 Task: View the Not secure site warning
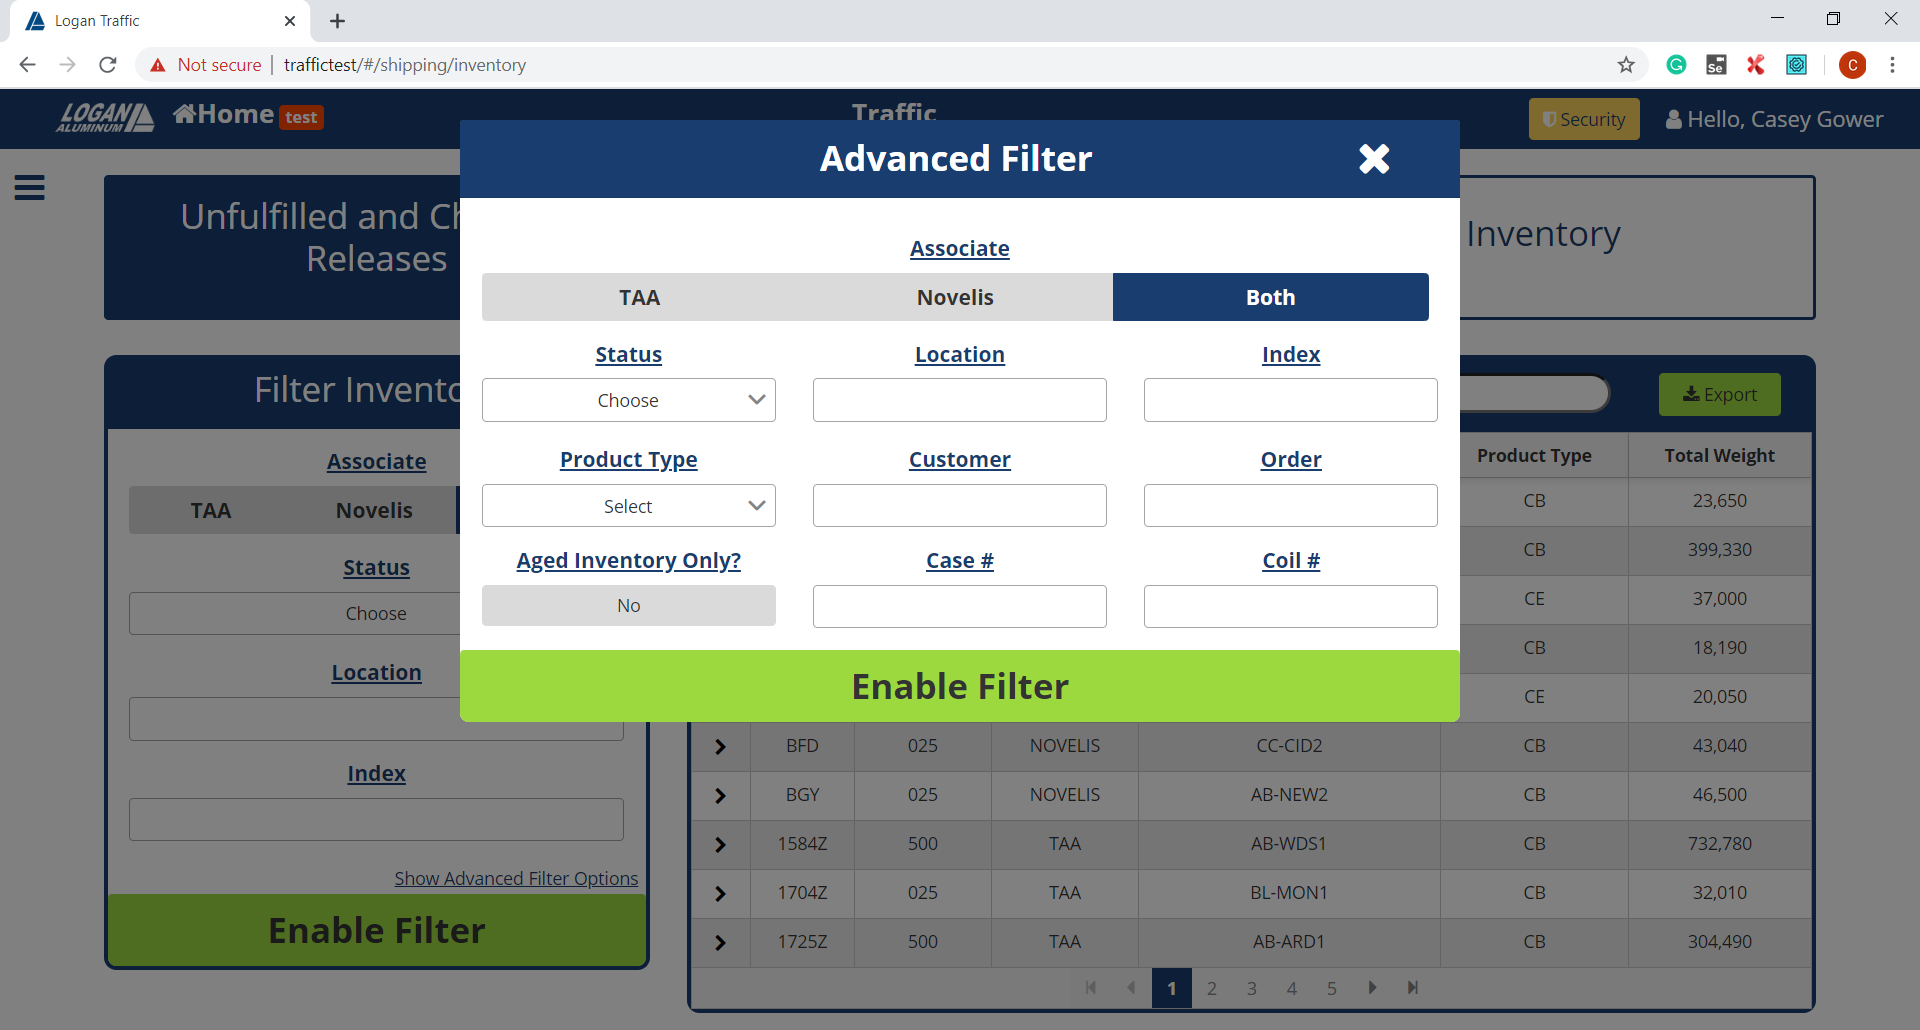pyautogui.click(x=205, y=65)
